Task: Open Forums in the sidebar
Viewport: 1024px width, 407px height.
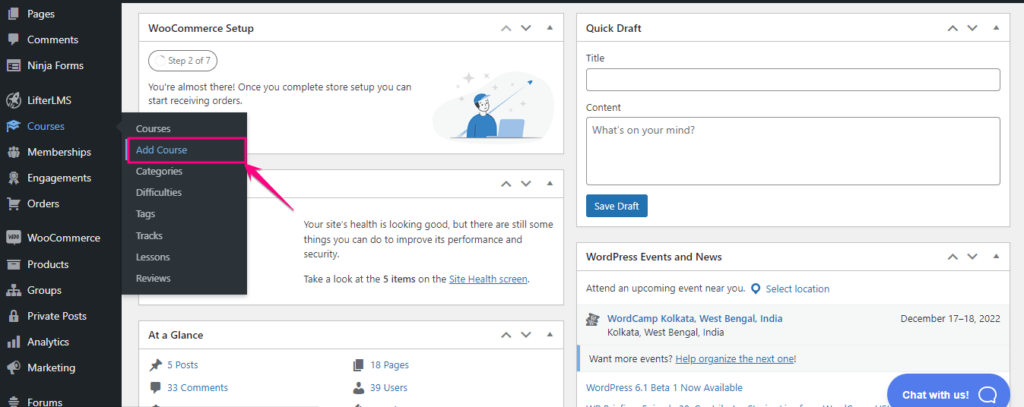Action: [44, 402]
